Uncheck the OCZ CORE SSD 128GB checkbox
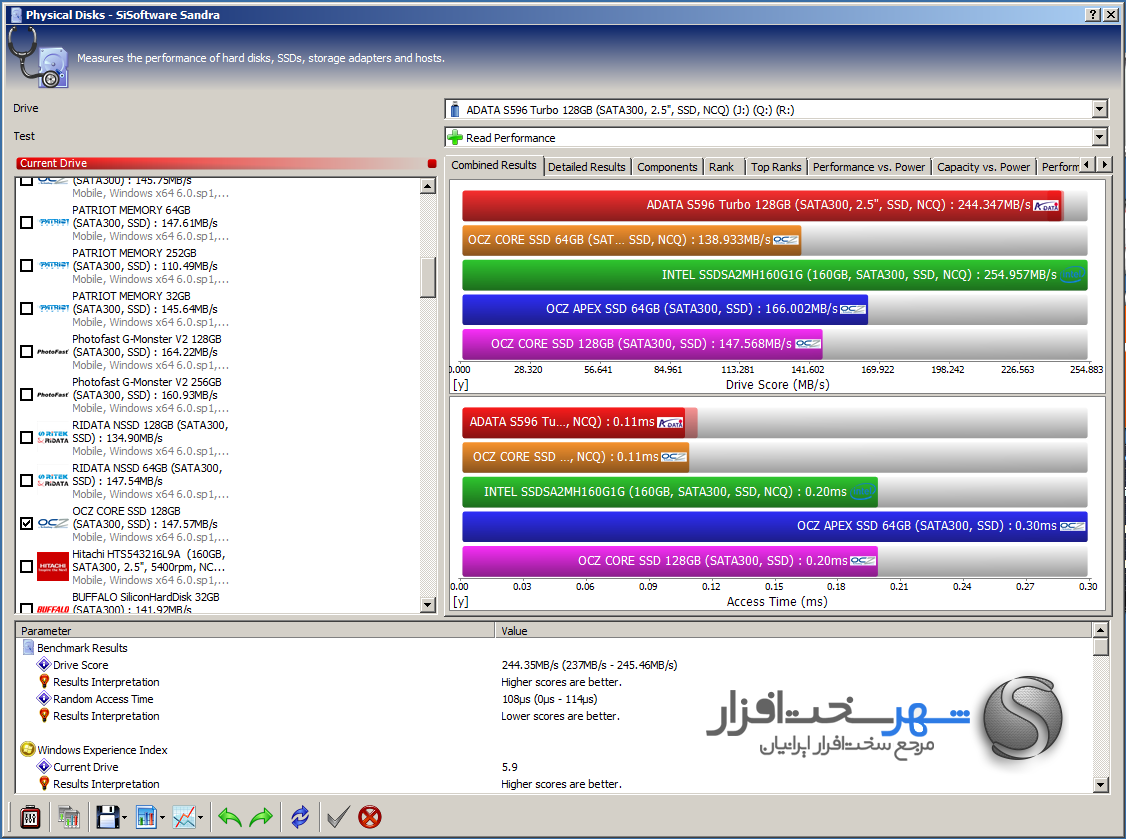The height and width of the screenshot is (839, 1126). click(x=27, y=524)
